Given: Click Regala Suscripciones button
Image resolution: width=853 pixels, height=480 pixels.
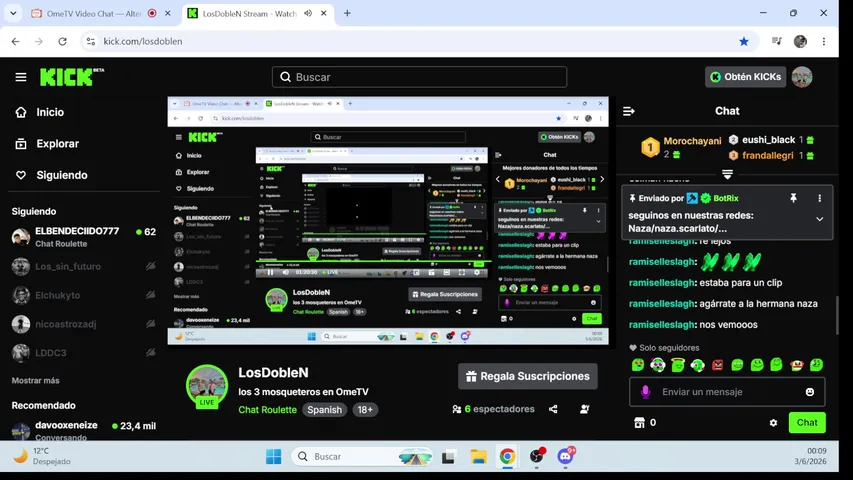Looking at the screenshot, I should click(528, 376).
